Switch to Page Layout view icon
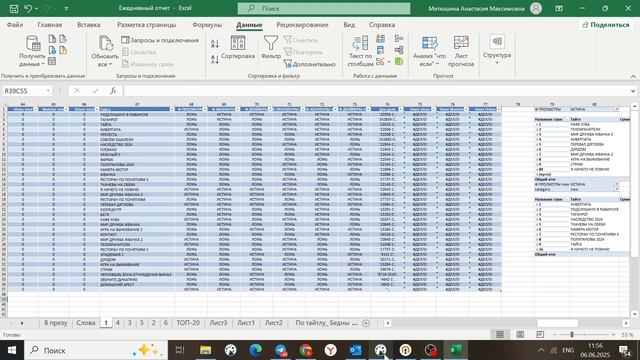 (x=520, y=334)
